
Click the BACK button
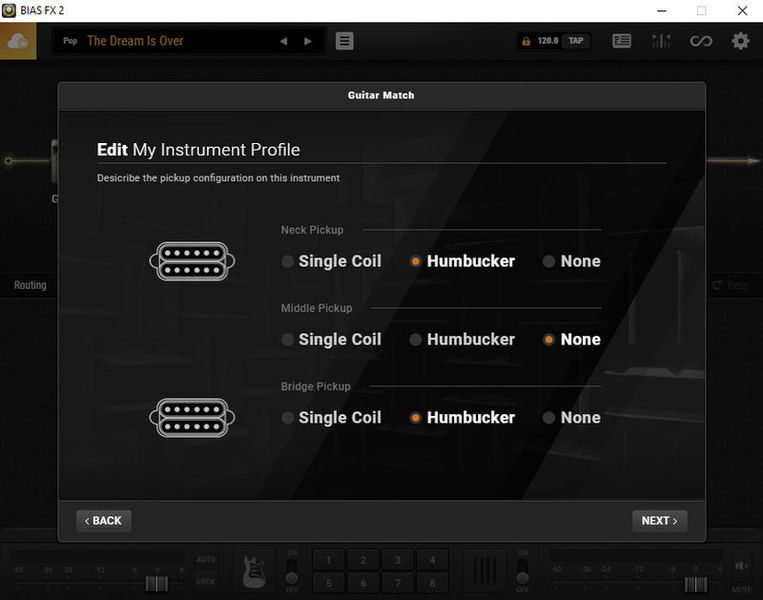104,521
